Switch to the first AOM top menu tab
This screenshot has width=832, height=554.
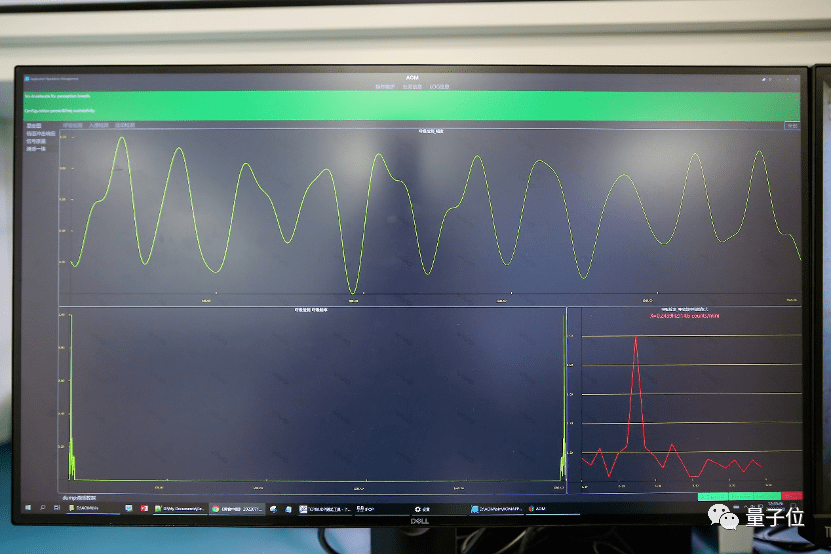(x=385, y=86)
